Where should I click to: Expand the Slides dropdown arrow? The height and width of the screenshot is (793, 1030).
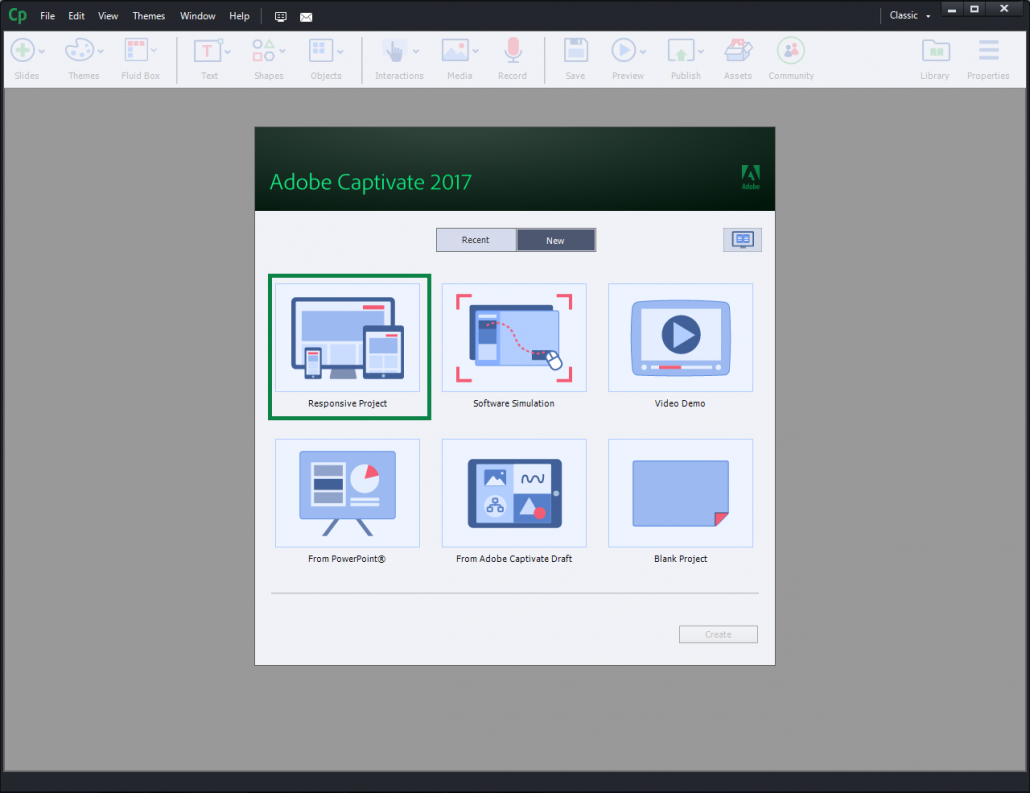coord(42,51)
